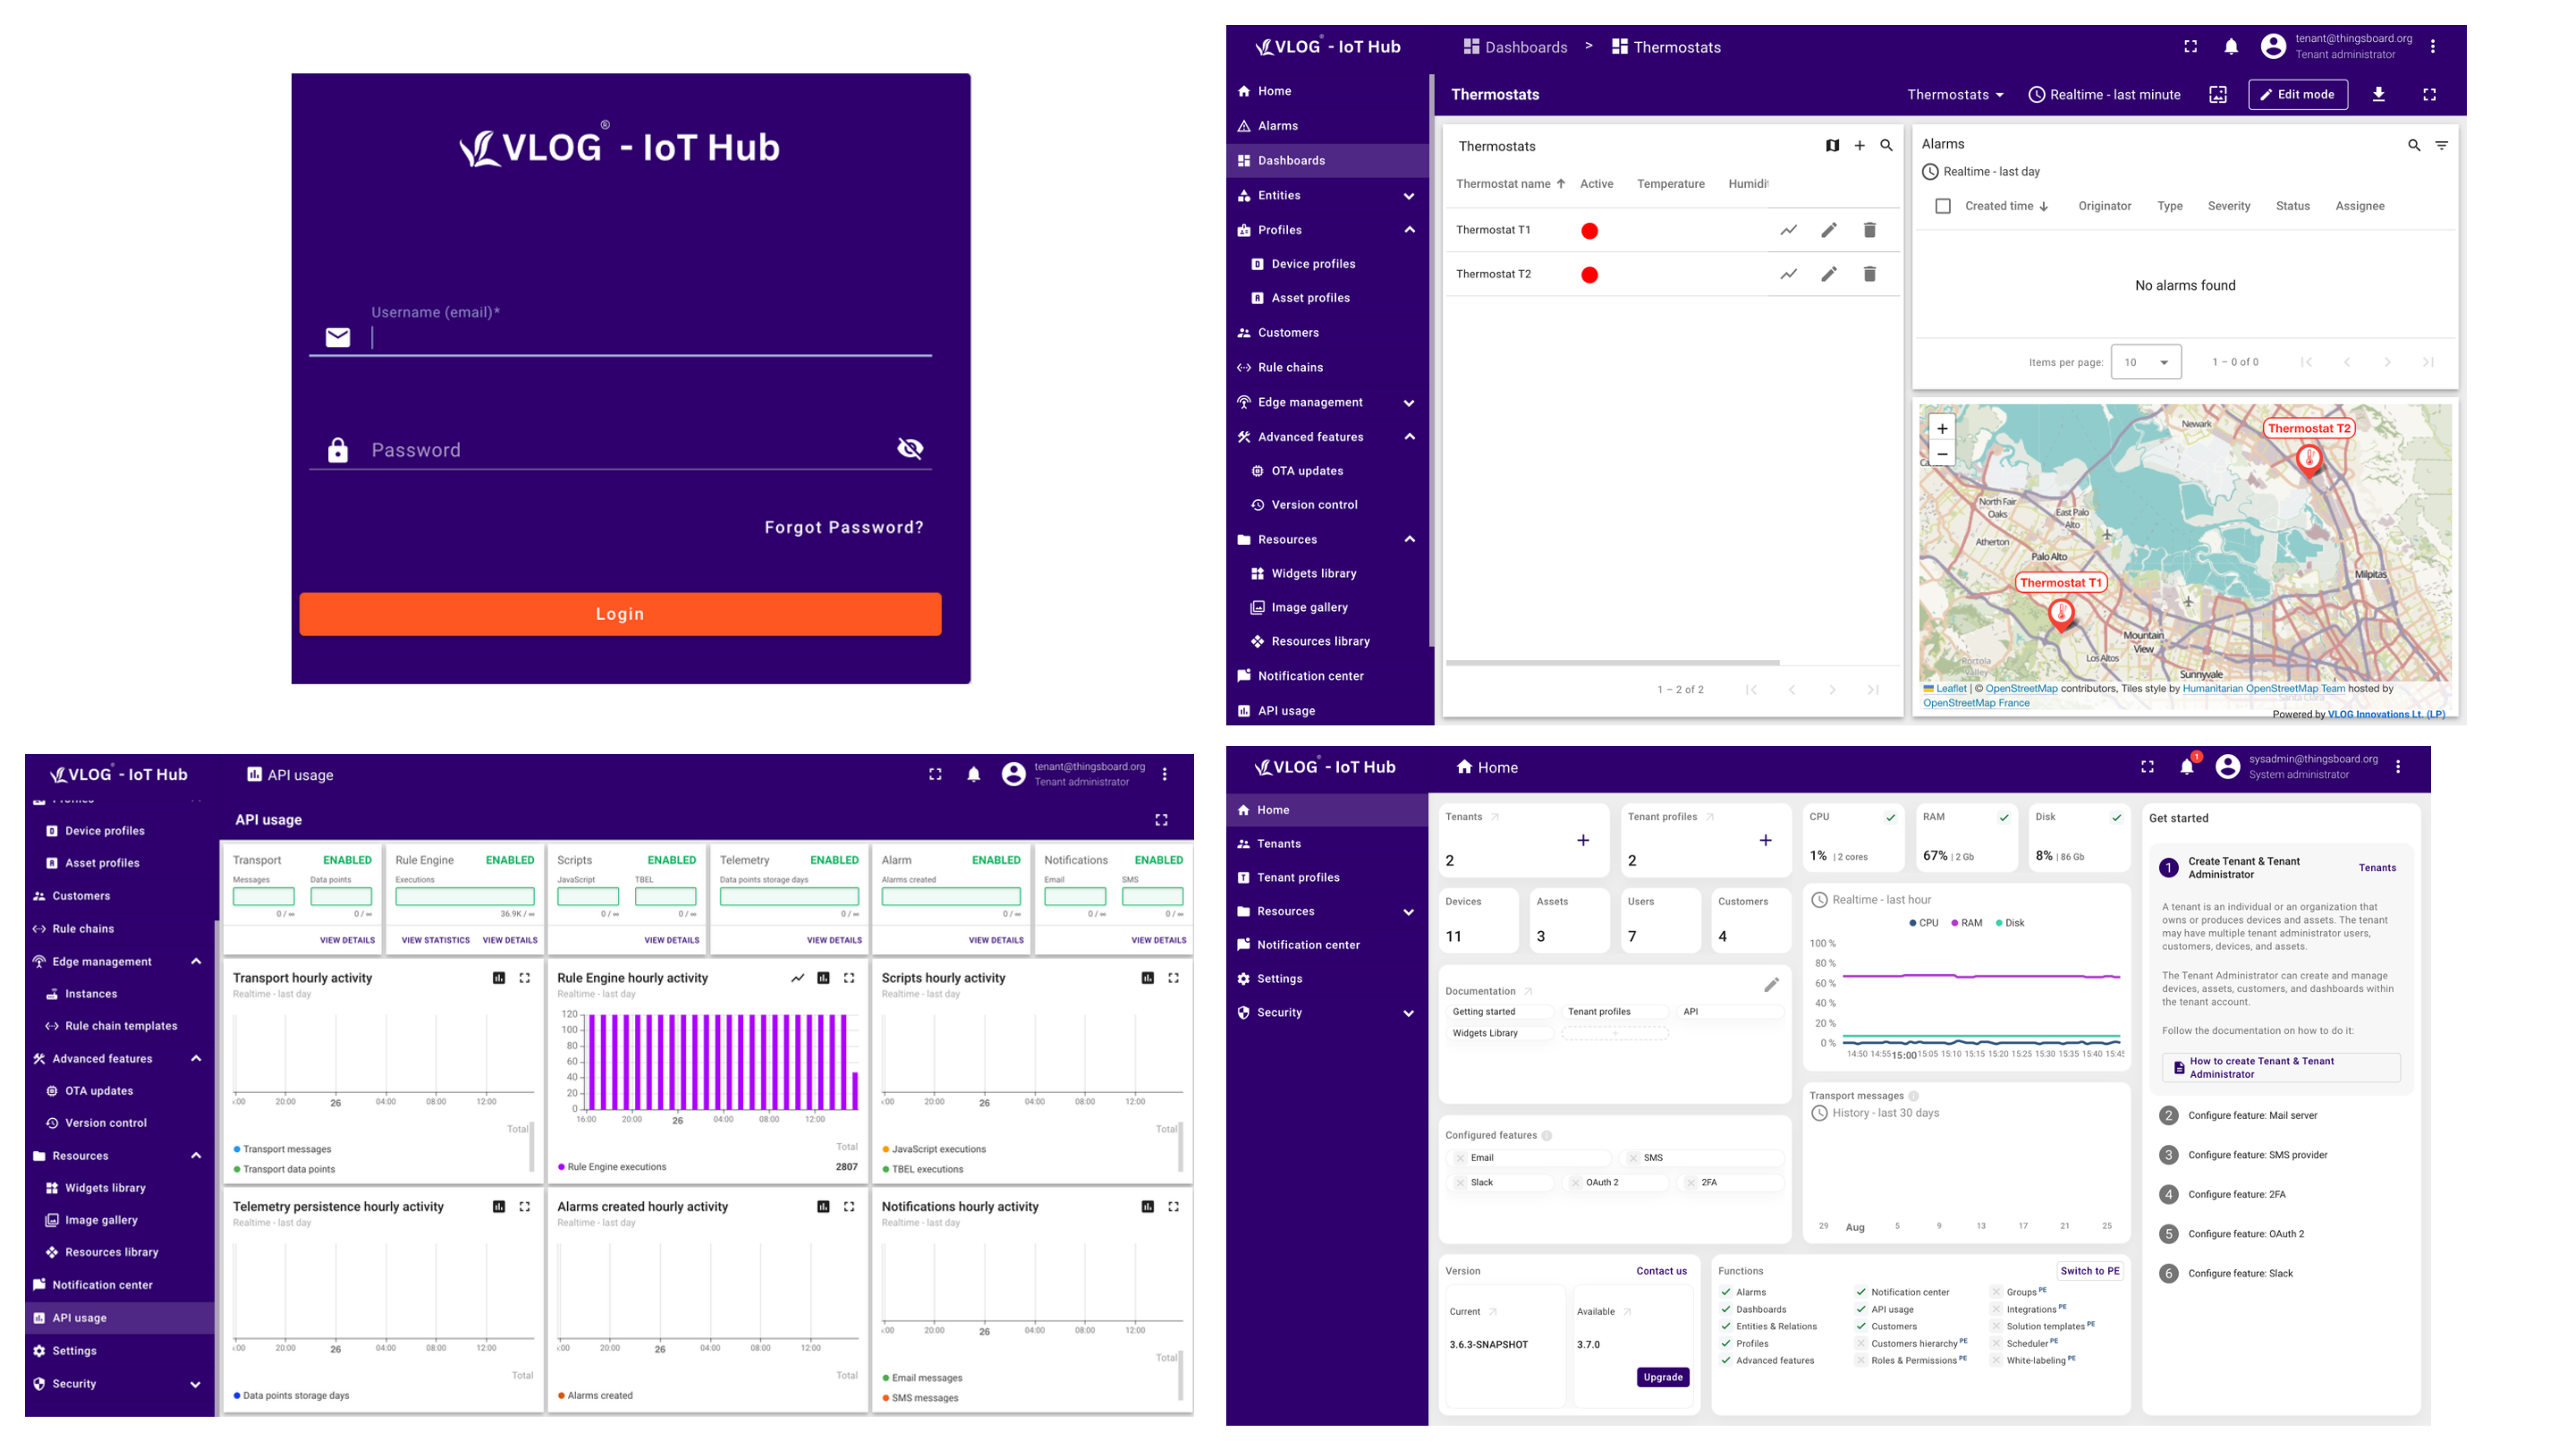Viewport: 2576px width, 1449px height.
Task: Collapse Edge management in API usage sidebar
Action: [x=196, y=962]
